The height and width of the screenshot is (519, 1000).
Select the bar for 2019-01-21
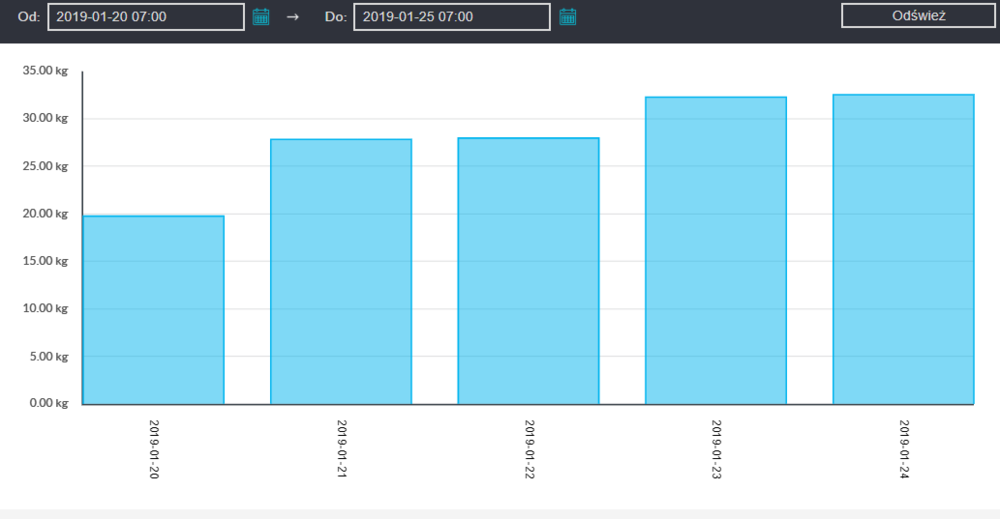[x=341, y=271]
